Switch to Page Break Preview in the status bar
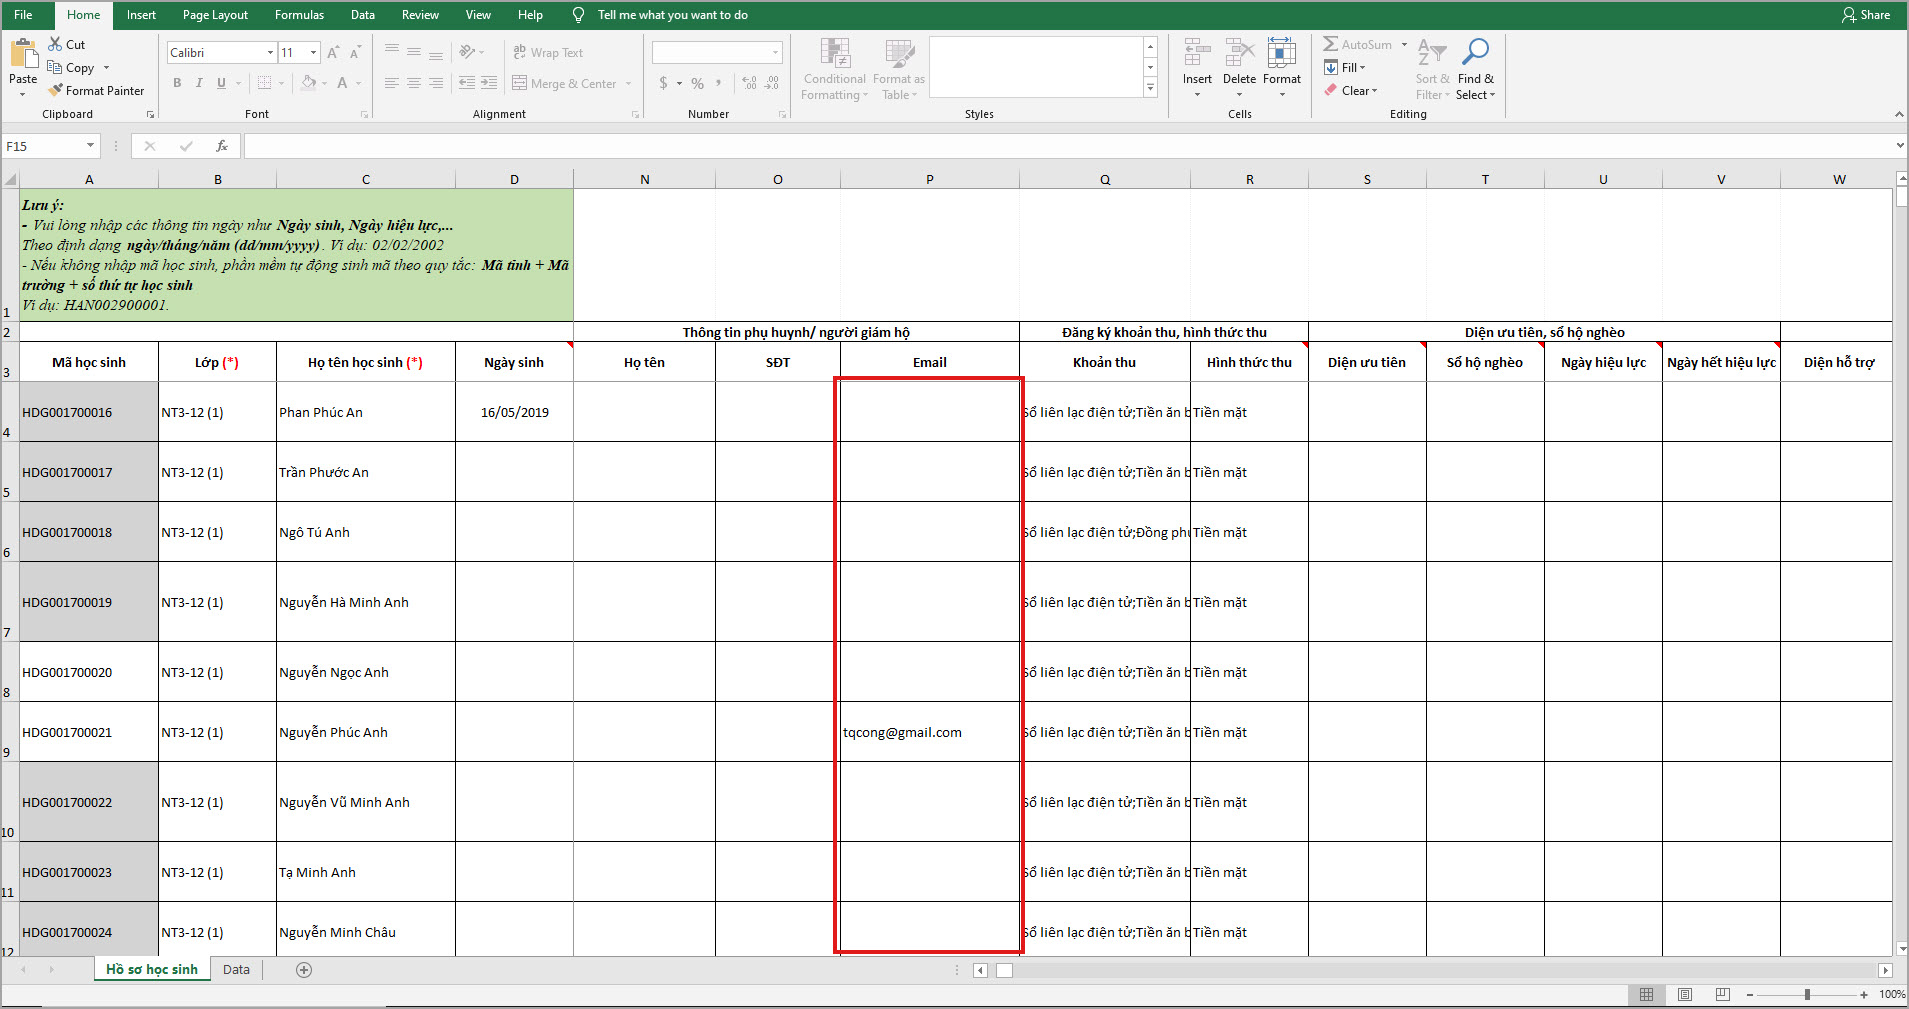 pos(1723,994)
